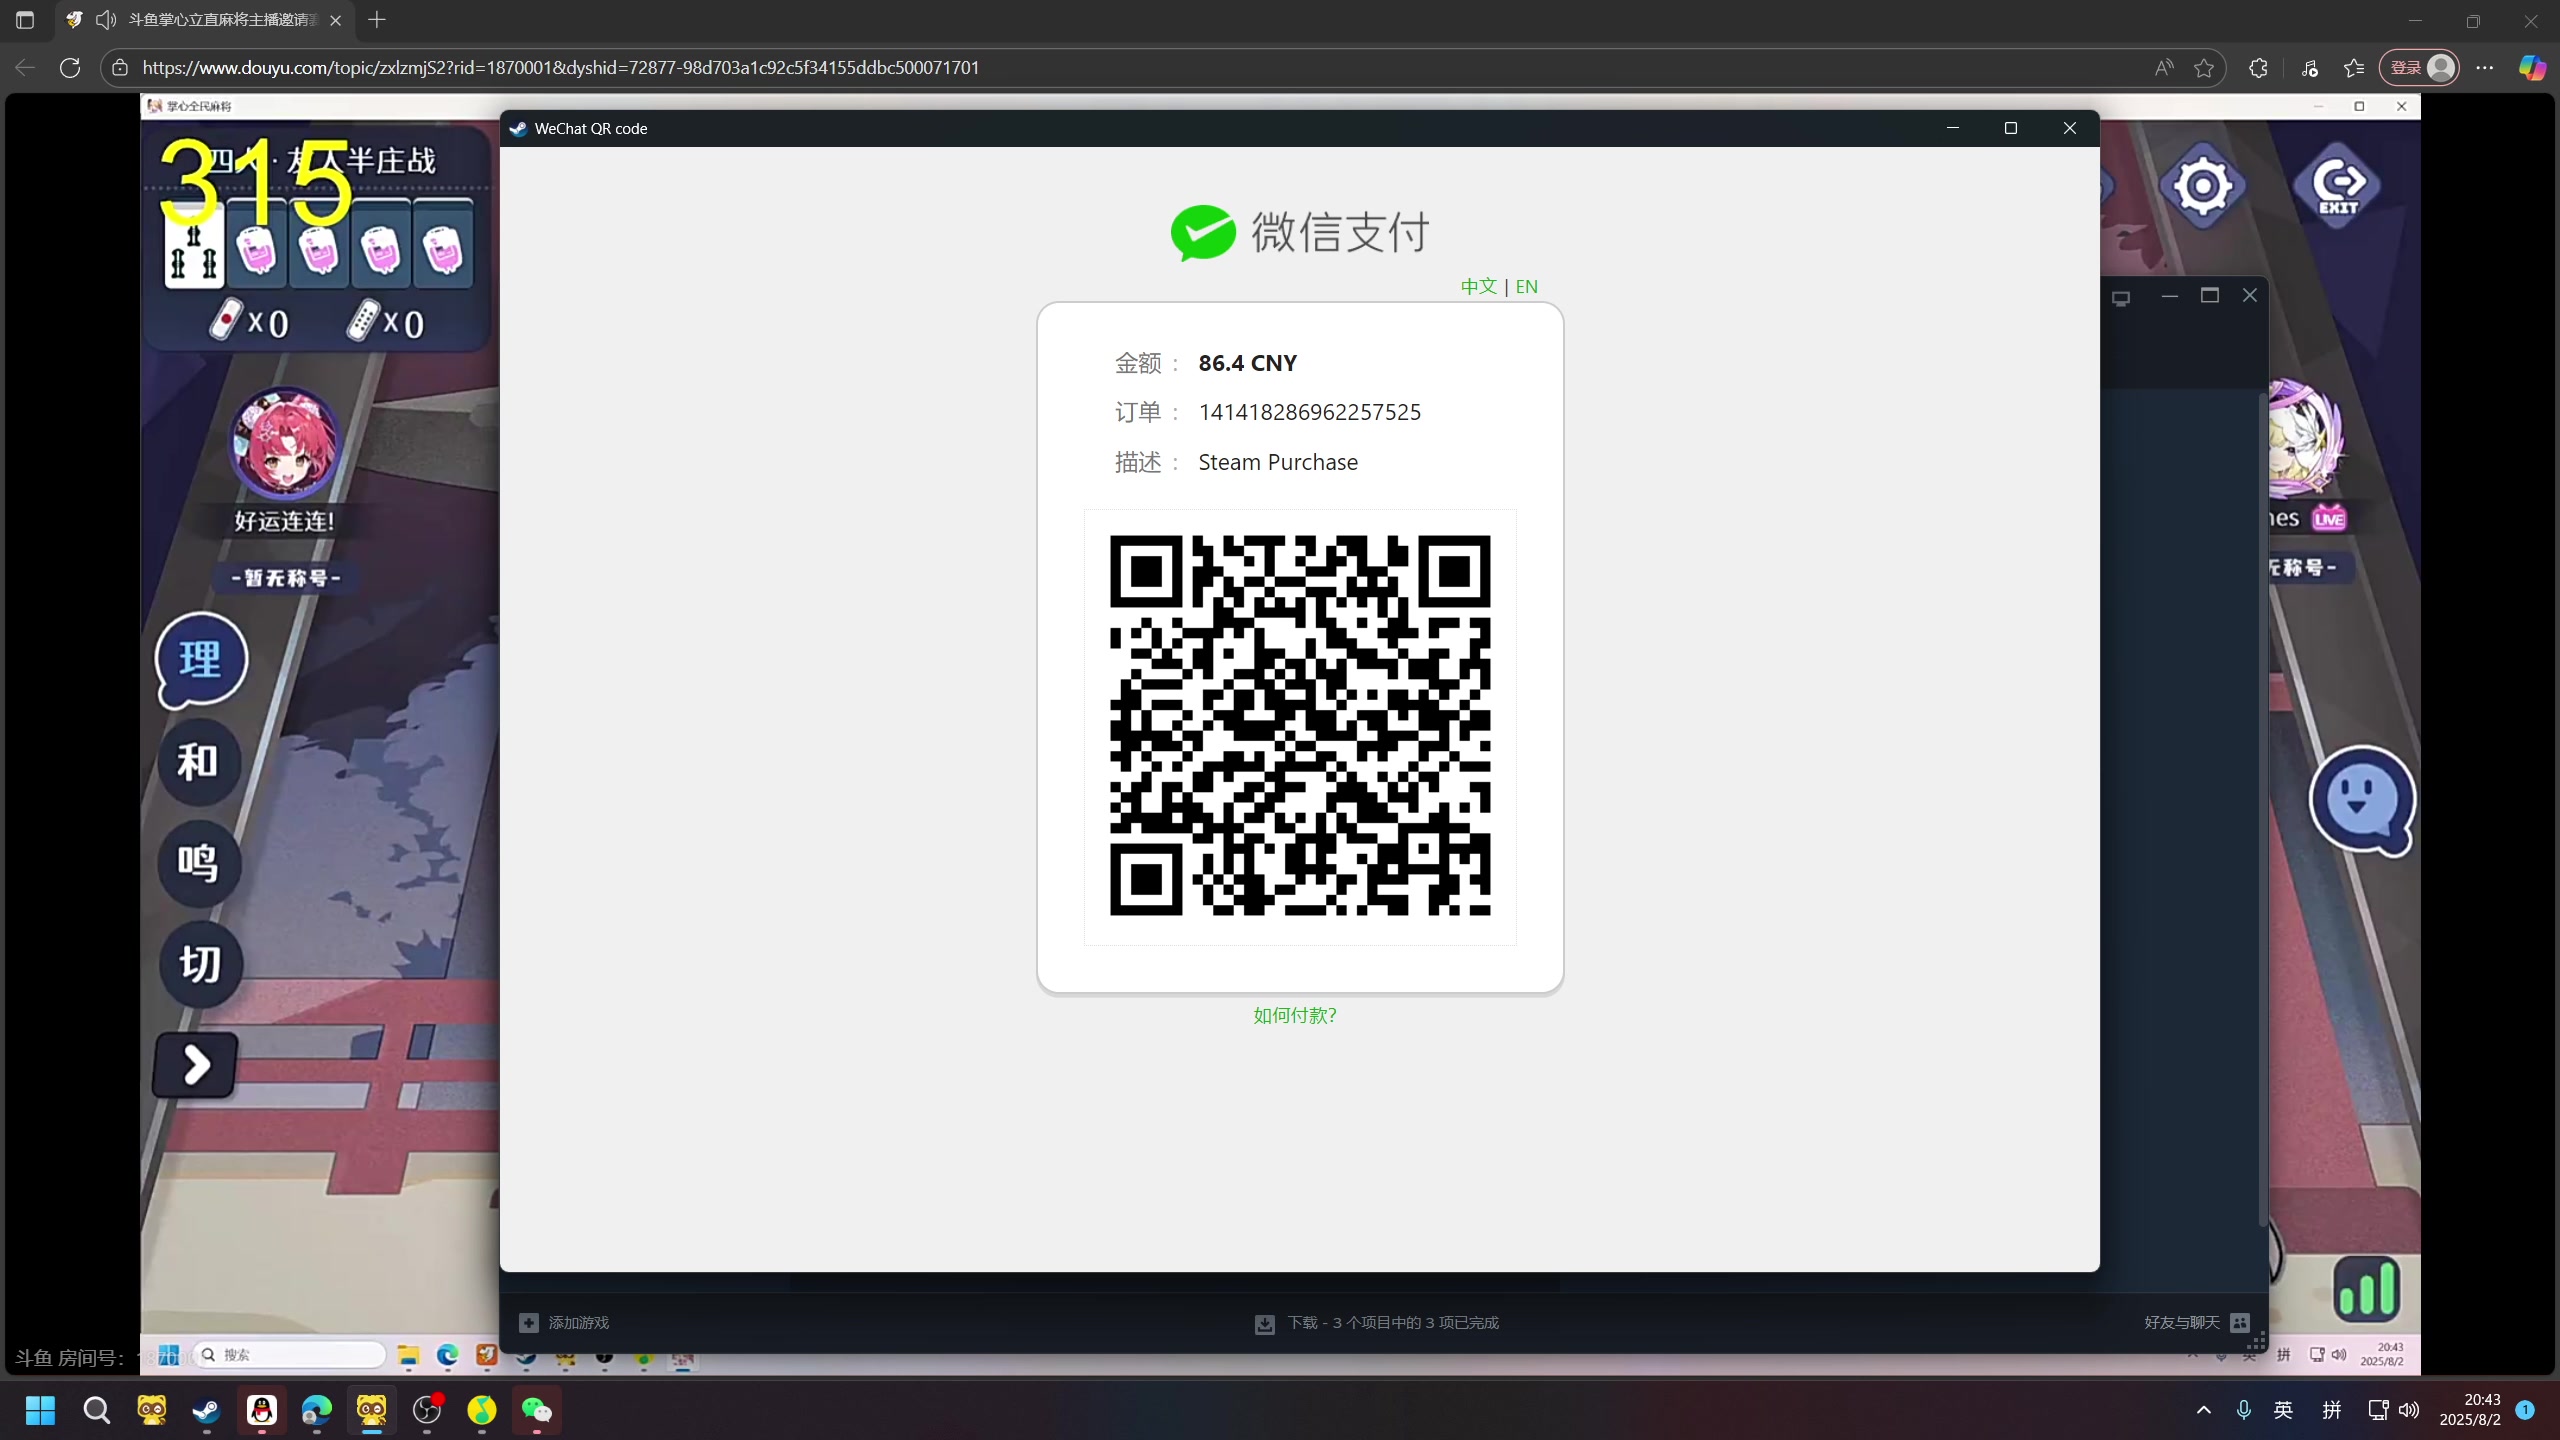Screen dimensions: 2560x1440
Task: Toggle the 英 input language indicator
Action: [2283, 1410]
